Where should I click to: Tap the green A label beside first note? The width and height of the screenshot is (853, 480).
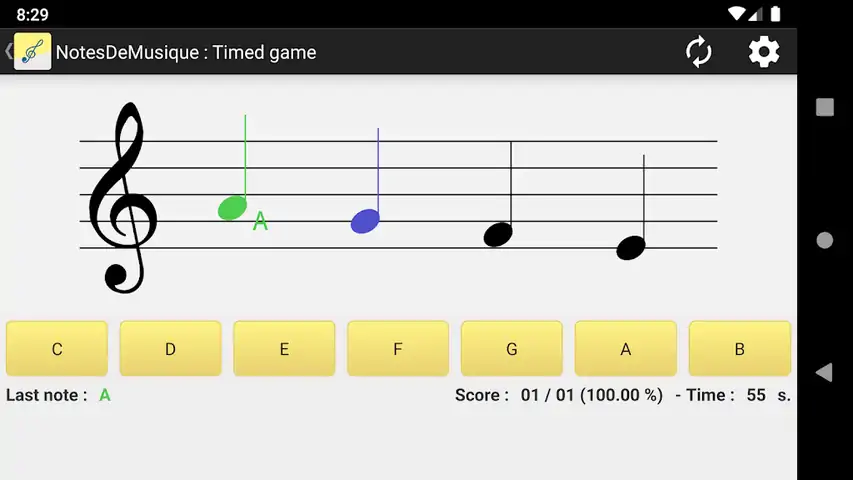point(260,222)
